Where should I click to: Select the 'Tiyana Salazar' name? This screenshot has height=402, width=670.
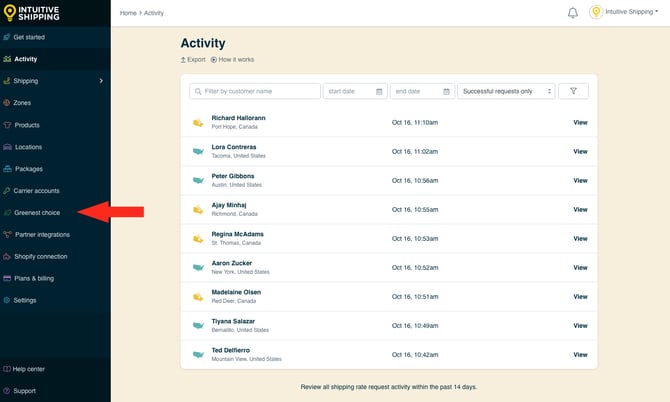[233, 321]
